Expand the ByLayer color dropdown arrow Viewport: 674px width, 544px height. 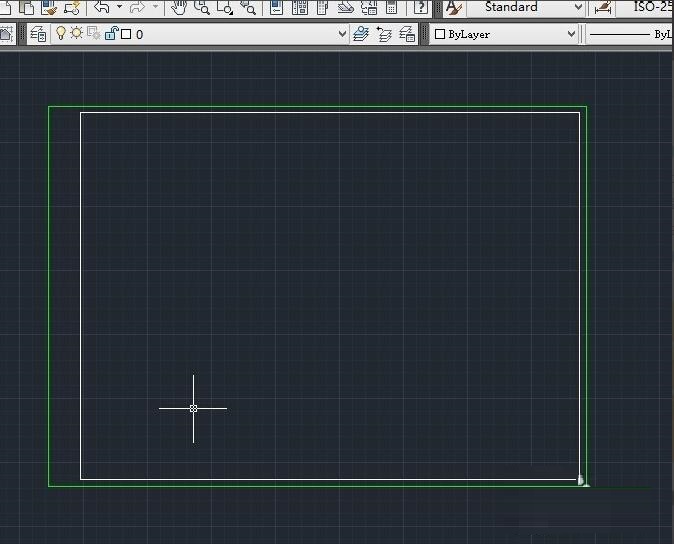tap(571, 34)
